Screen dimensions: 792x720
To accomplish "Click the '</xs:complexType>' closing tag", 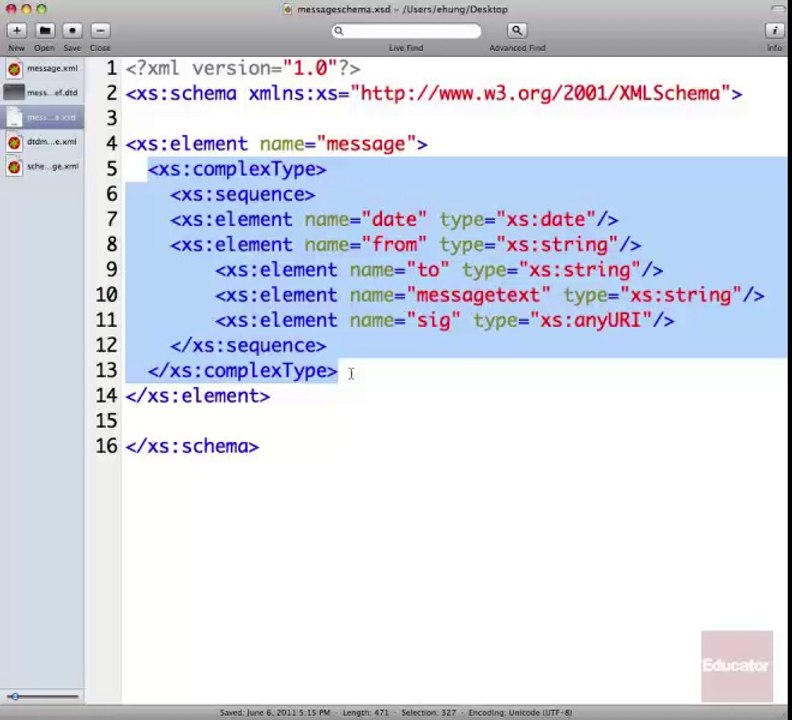I will [242, 371].
